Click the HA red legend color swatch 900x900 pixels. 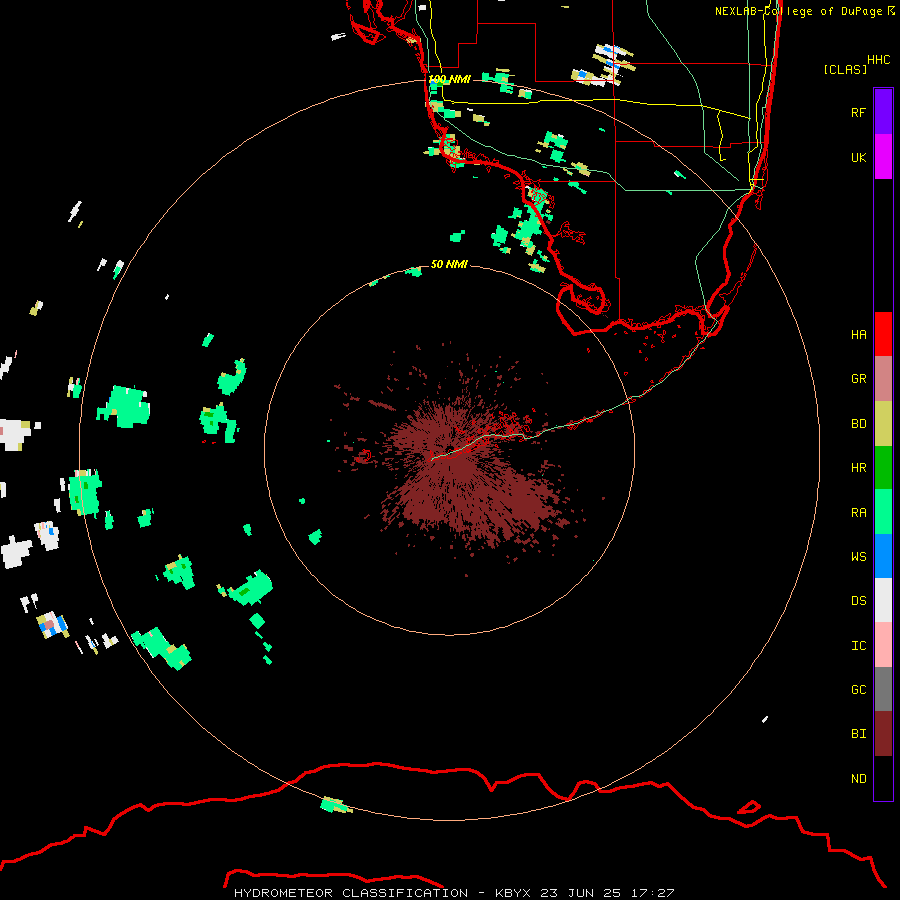coord(883,334)
